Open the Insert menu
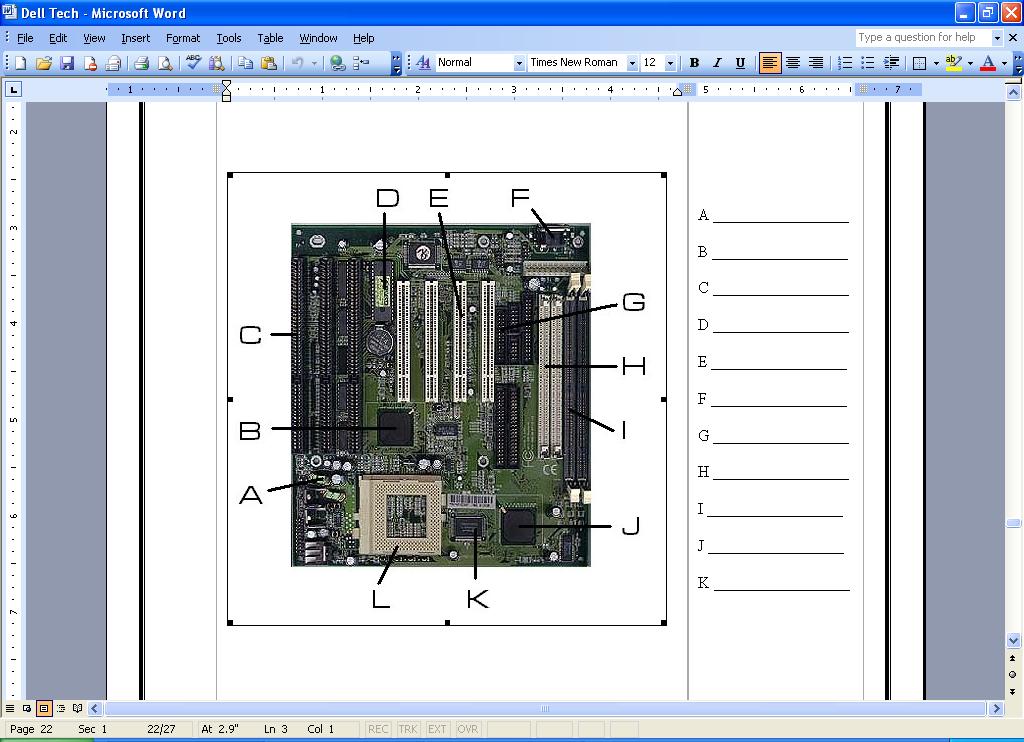This screenshot has height=742, width=1024. click(135, 38)
